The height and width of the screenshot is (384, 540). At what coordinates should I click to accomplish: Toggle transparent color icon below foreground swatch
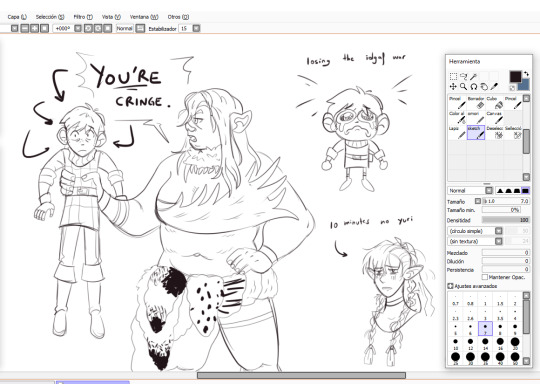(512, 88)
